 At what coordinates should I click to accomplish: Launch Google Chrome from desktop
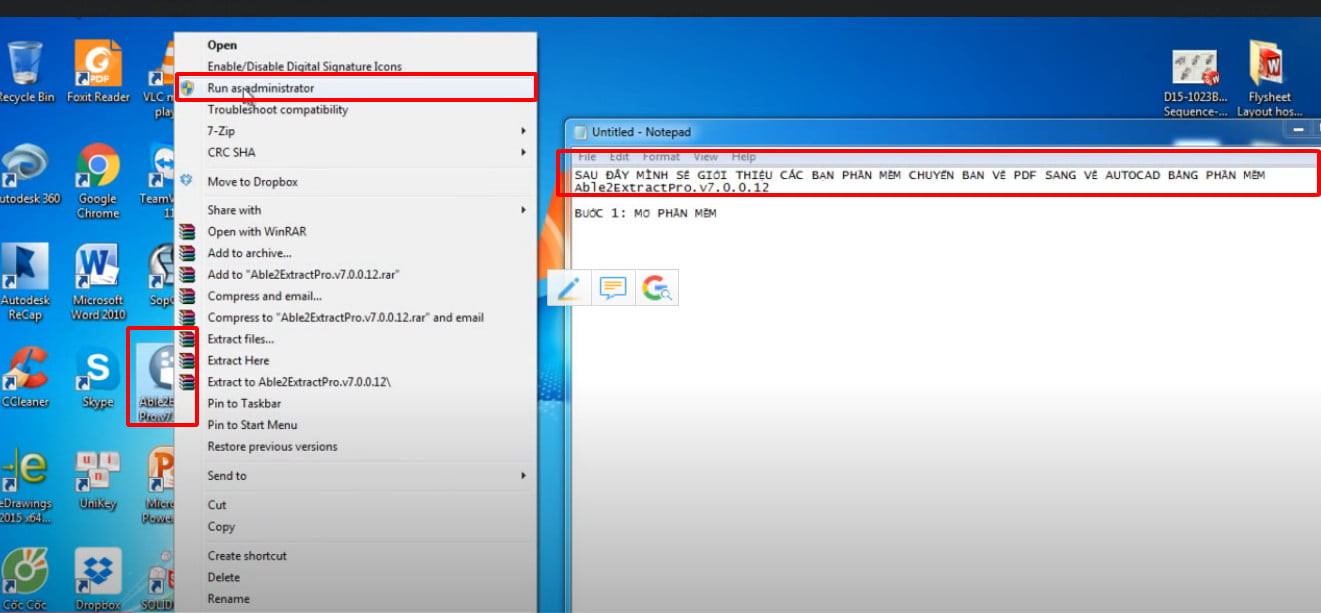pos(98,170)
